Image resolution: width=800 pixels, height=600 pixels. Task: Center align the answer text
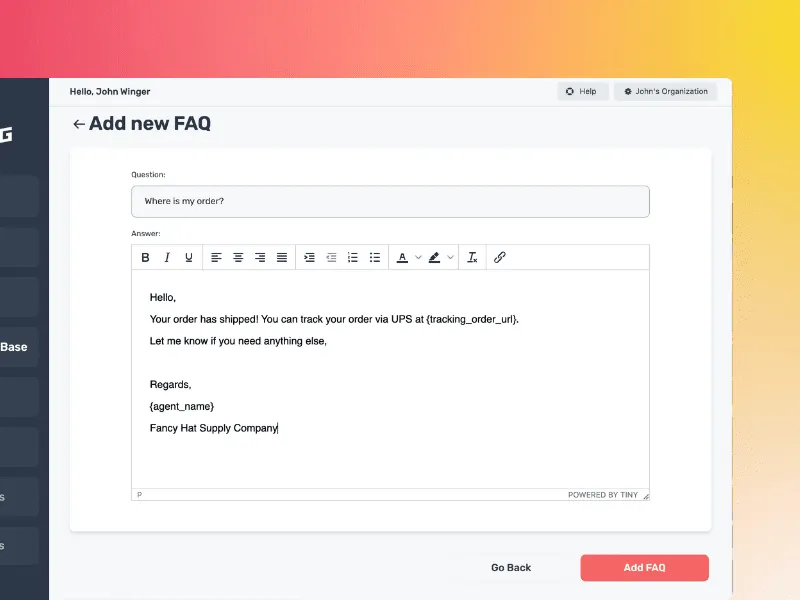point(238,258)
